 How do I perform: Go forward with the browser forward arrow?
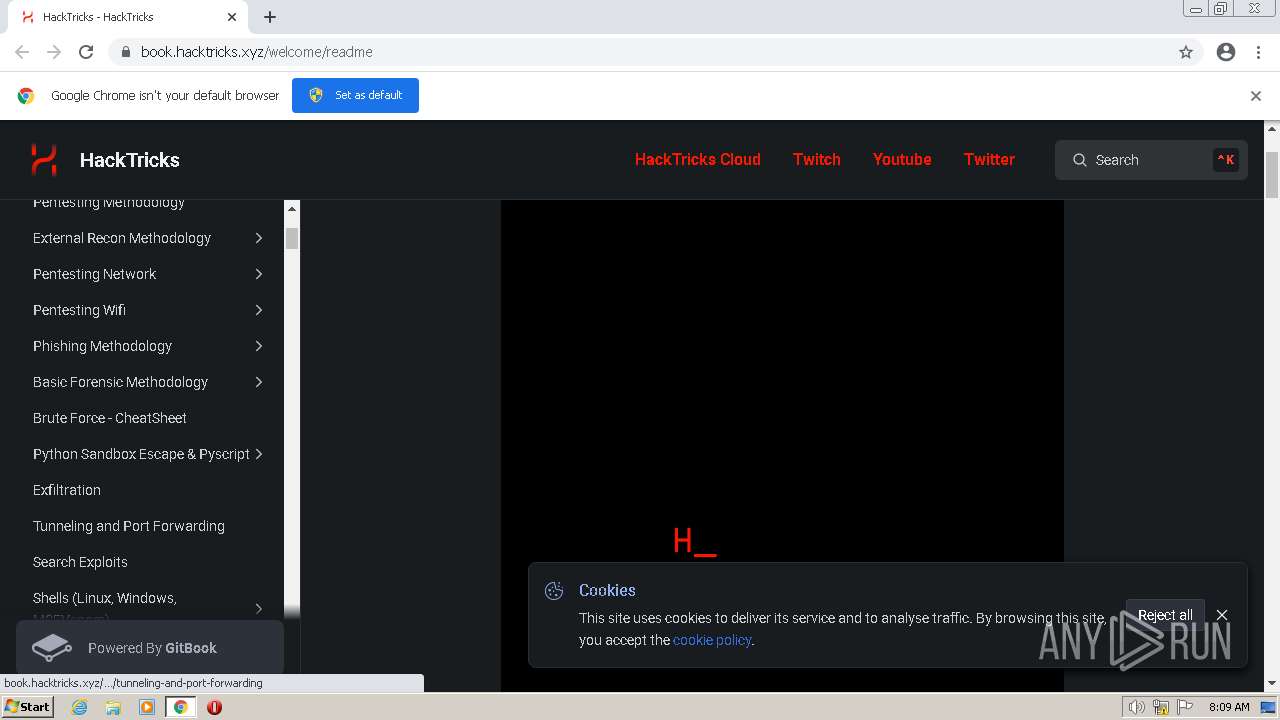[54, 52]
